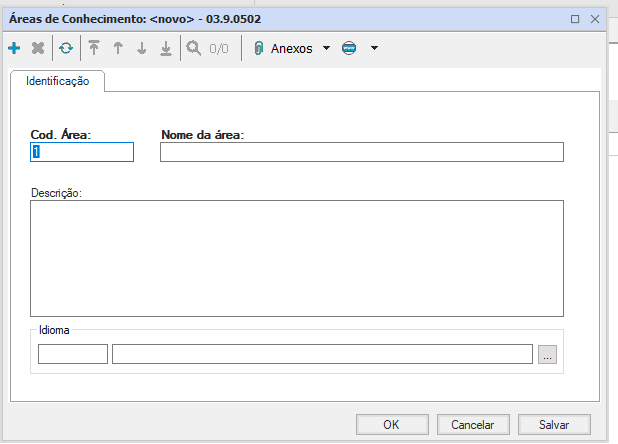This screenshot has height=444, width=618.
Task: Click inside the Descrição text area
Action: [296, 258]
